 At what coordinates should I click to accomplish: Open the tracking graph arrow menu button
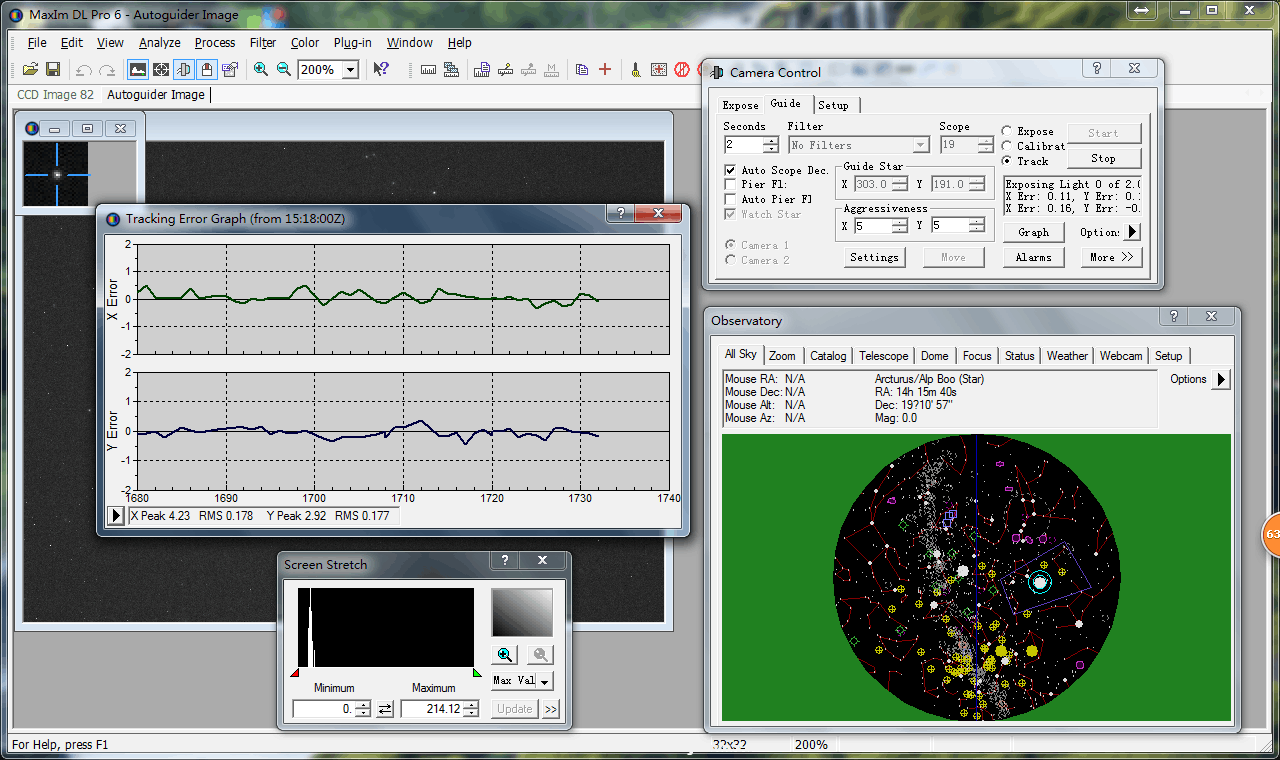[x=117, y=516]
